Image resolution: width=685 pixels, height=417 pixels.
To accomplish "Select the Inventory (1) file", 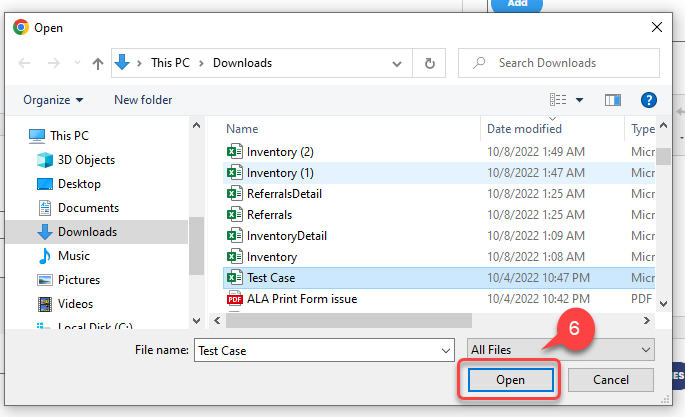I will 439,173.
